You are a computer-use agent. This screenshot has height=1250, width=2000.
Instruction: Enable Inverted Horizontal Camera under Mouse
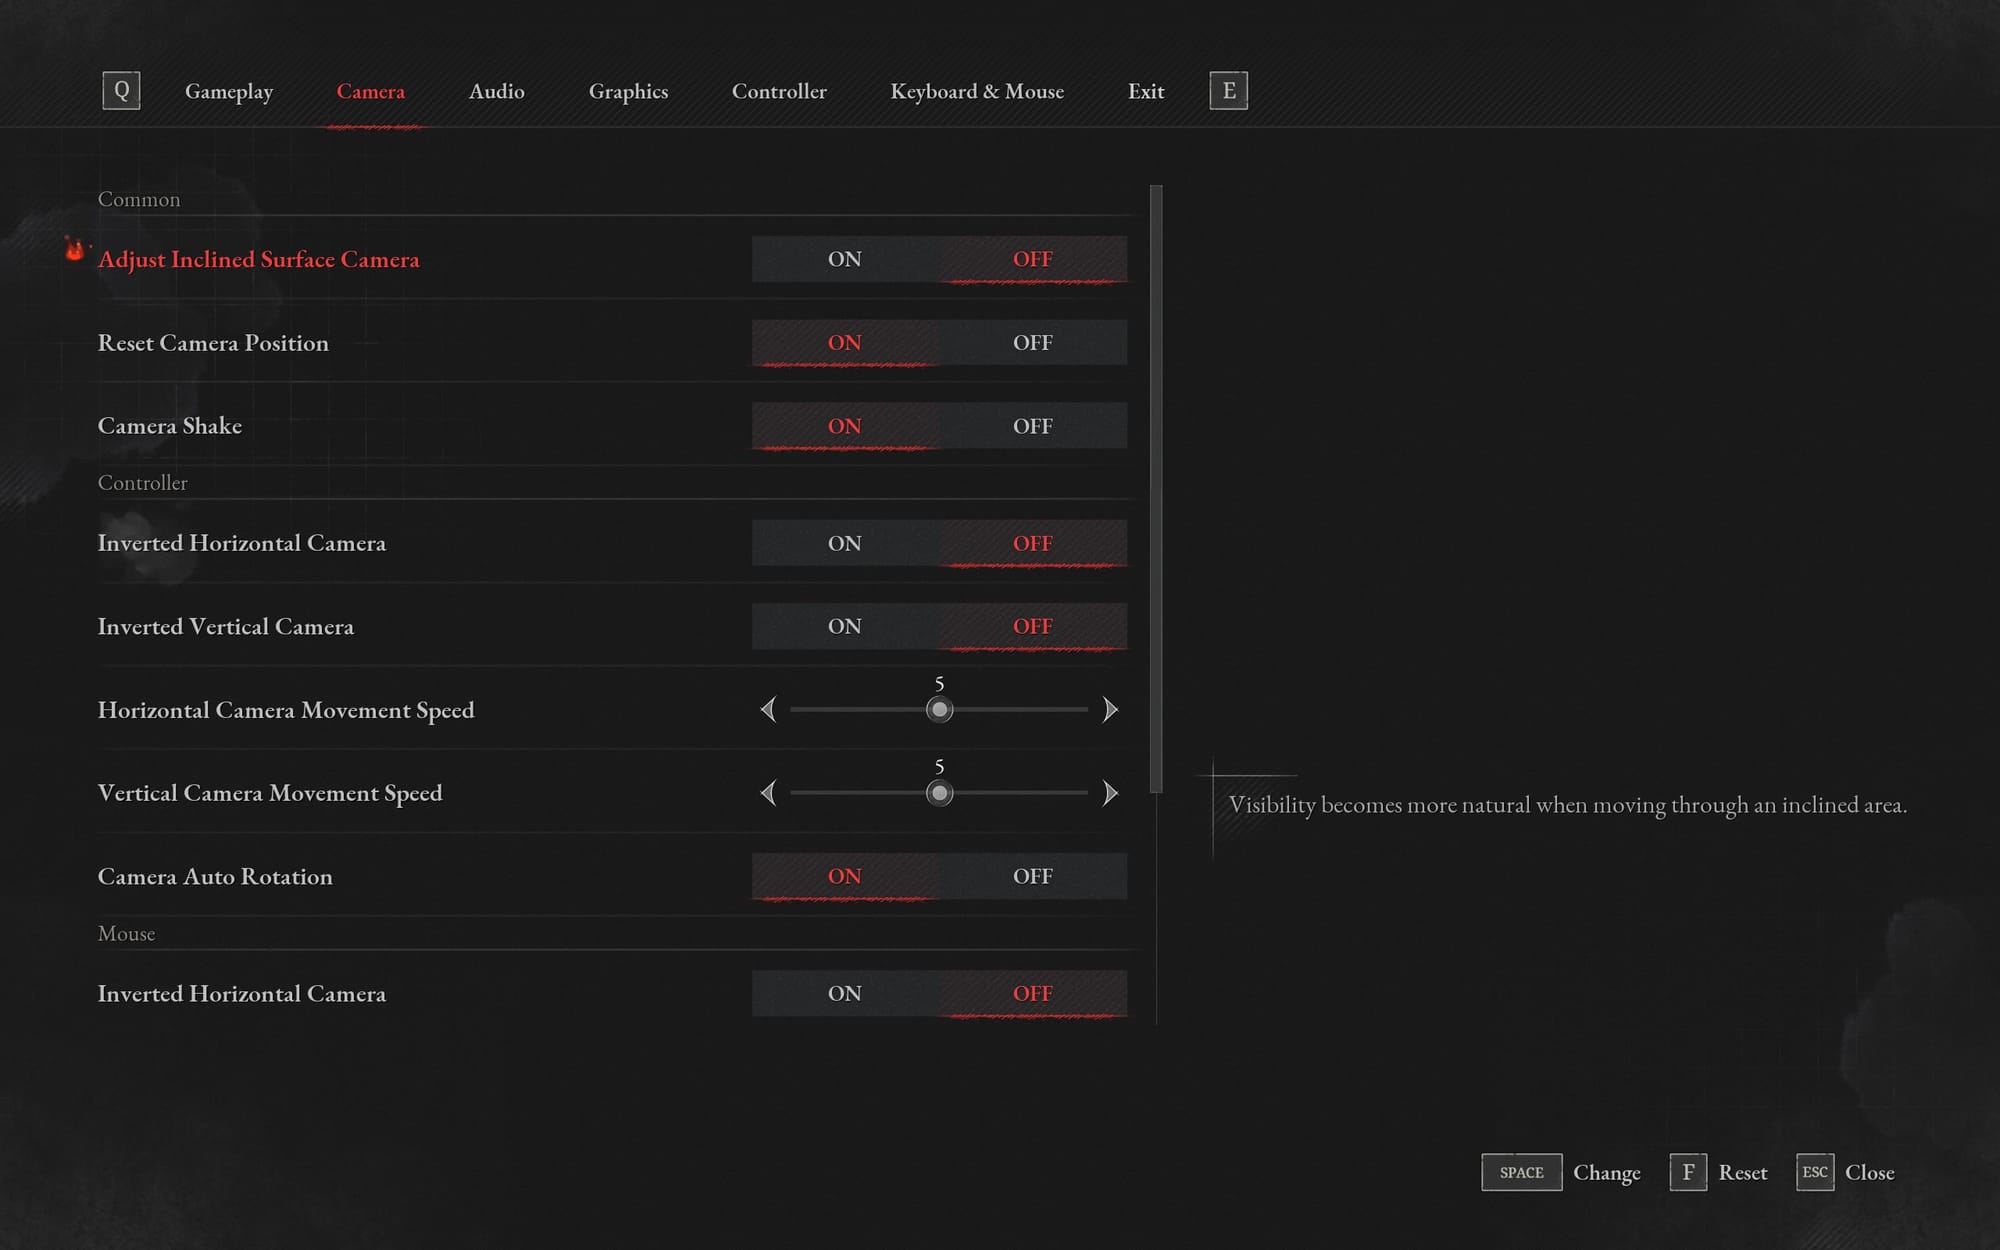point(845,993)
